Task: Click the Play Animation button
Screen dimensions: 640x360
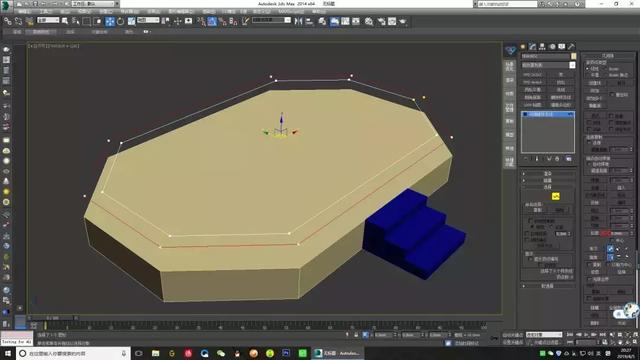Action: [586, 335]
